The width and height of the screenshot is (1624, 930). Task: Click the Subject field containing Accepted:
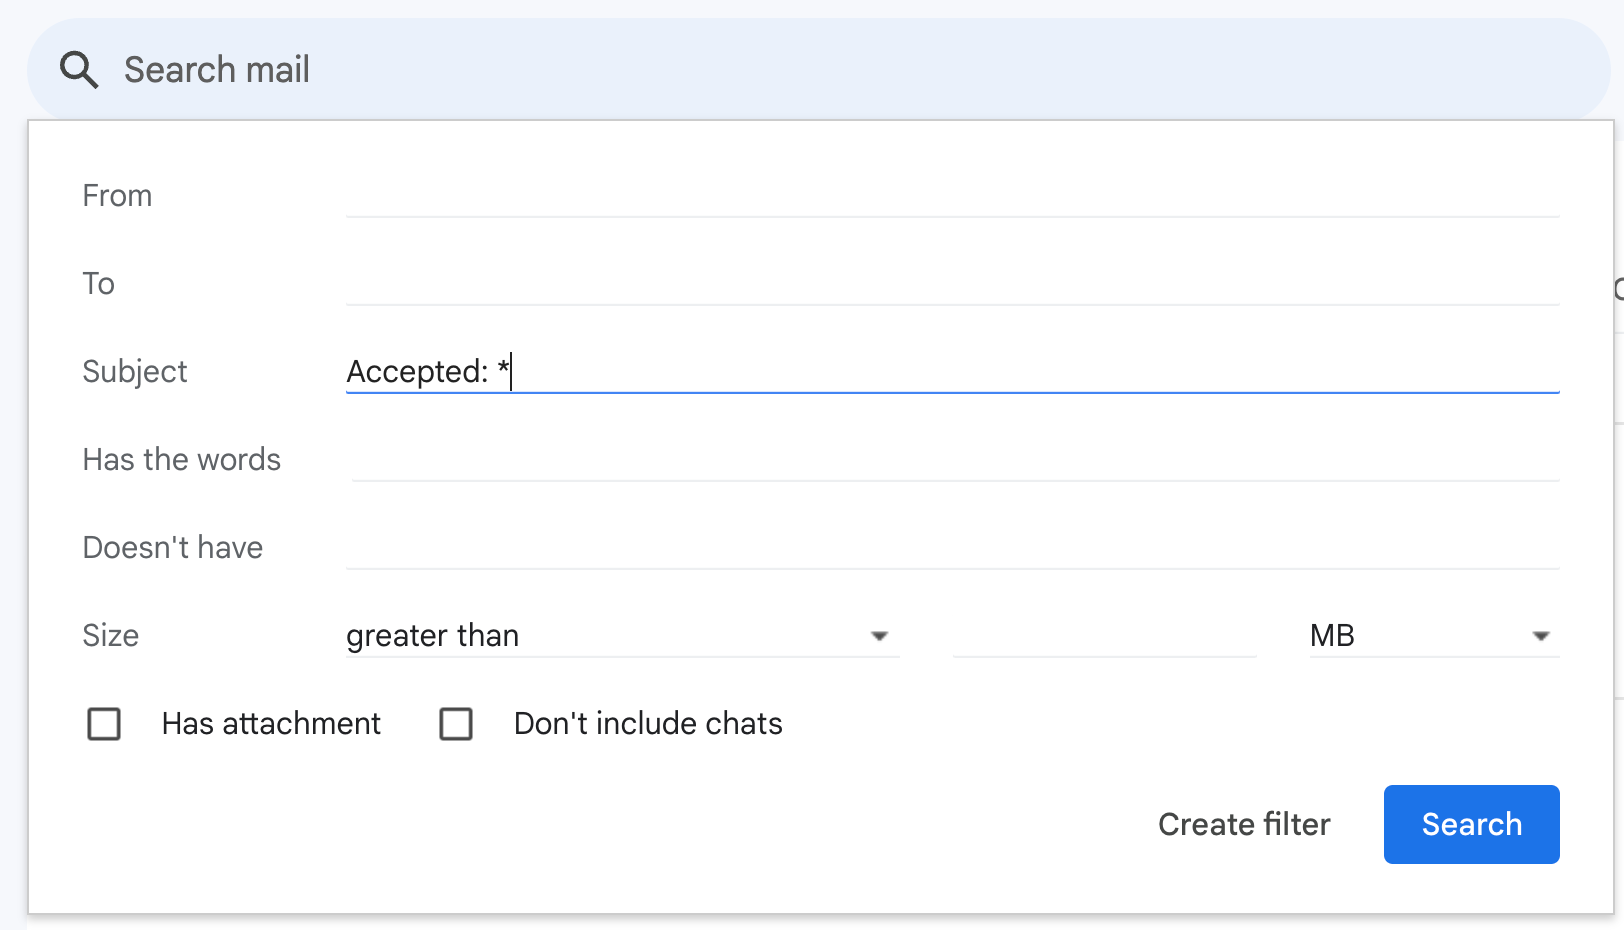coord(952,372)
